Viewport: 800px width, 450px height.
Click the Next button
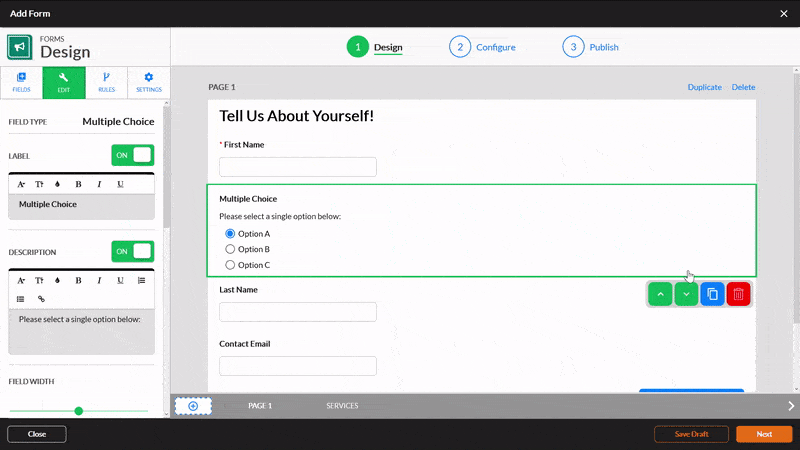(764, 434)
